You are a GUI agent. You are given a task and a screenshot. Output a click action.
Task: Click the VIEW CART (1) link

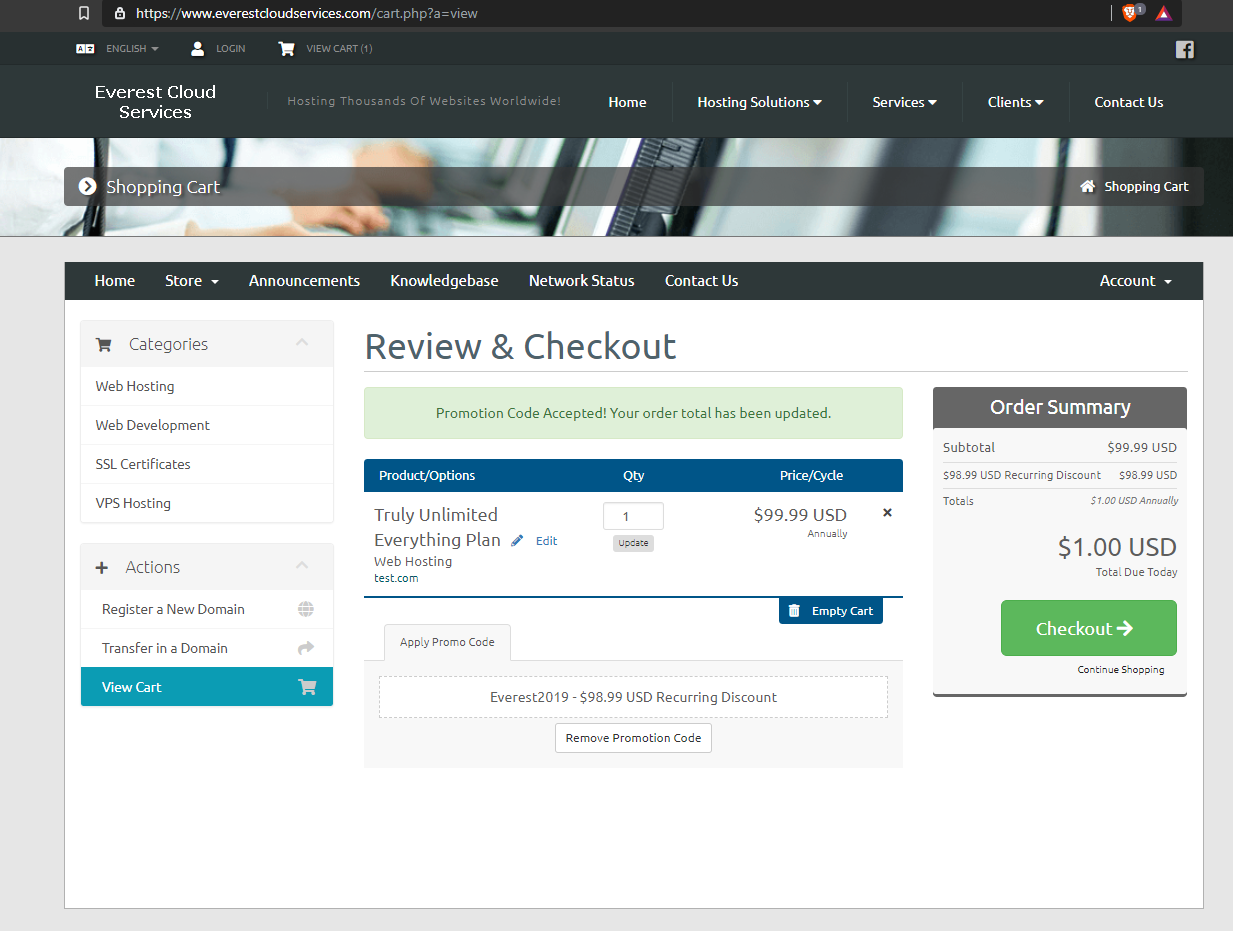[x=339, y=48]
